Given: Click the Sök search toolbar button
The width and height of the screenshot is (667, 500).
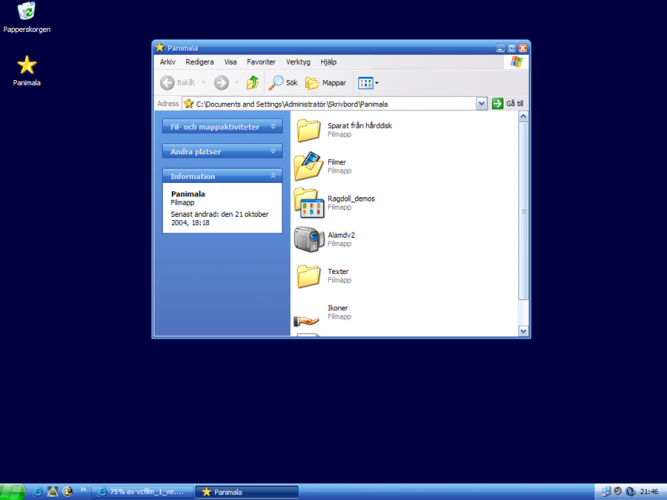Looking at the screenshot, I should point(283,83).
